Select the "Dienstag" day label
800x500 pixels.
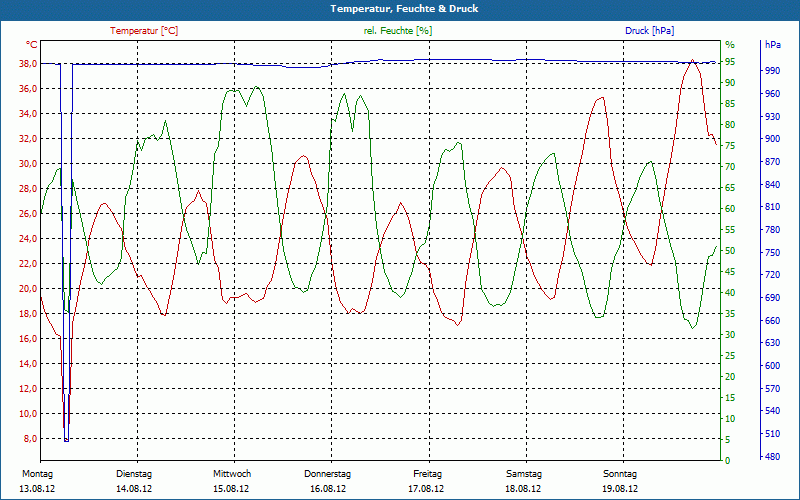[x=134, y=474]
